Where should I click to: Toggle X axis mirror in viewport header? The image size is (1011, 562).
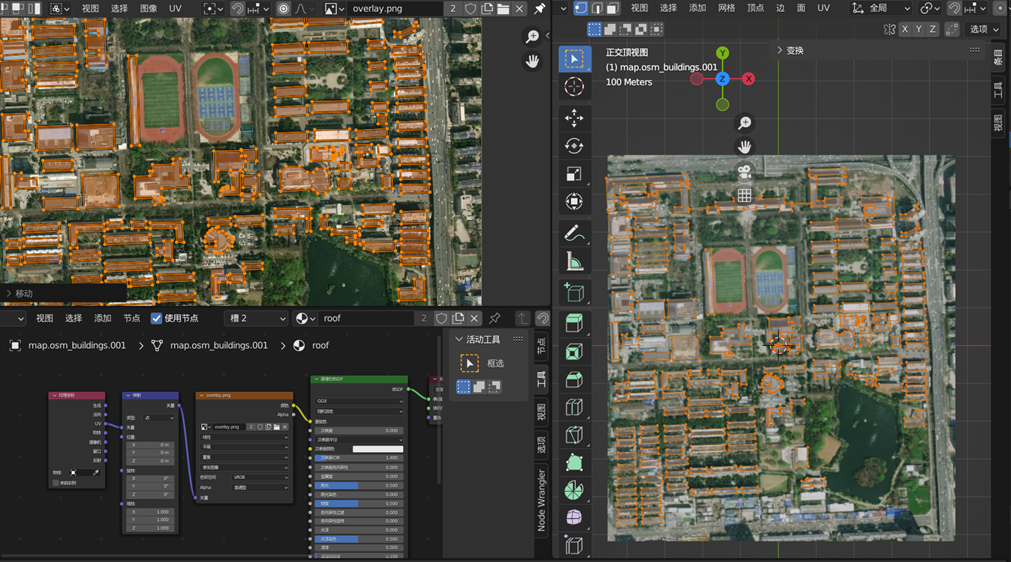point(905,29)
